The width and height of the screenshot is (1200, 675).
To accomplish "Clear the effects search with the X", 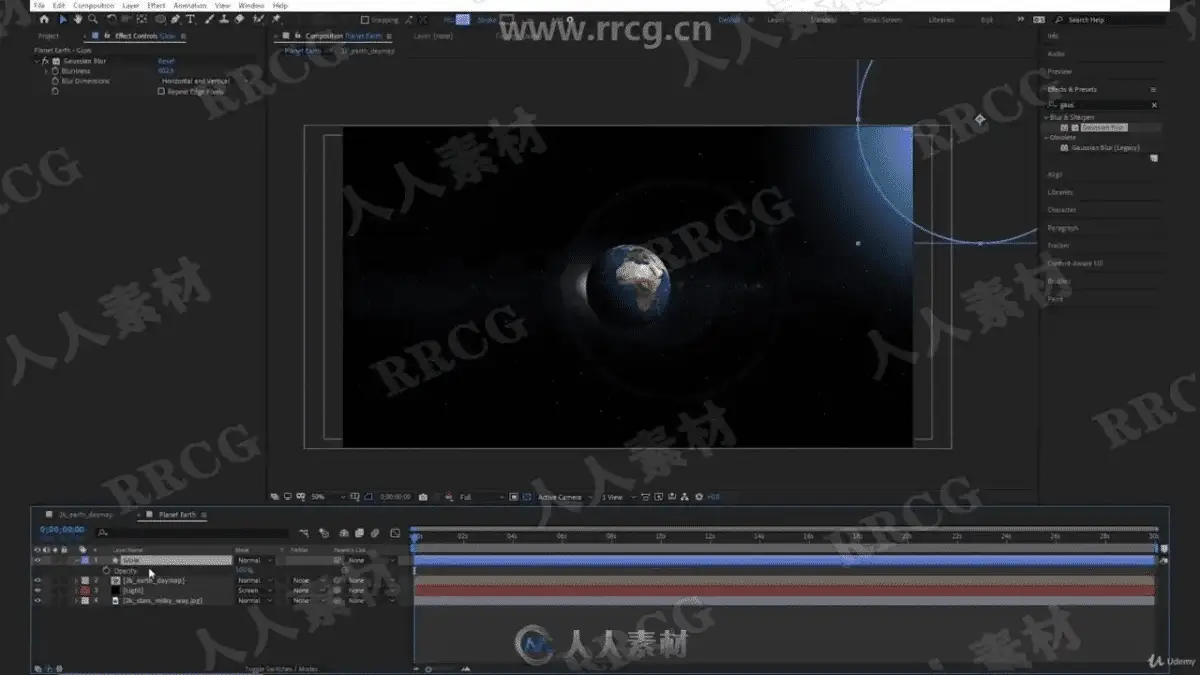I will [1154, 105].
